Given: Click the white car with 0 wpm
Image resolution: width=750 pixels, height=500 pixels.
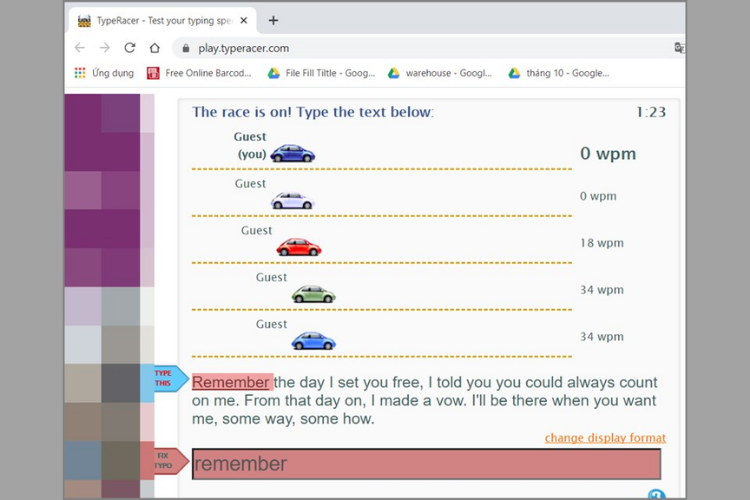Looking at the screenshot, I should click(x=292, y=200).
